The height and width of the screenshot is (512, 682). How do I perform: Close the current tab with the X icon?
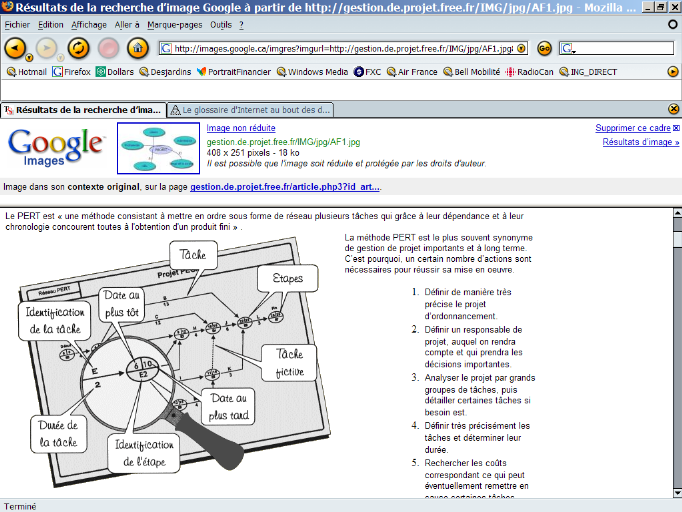pos(673,109)
